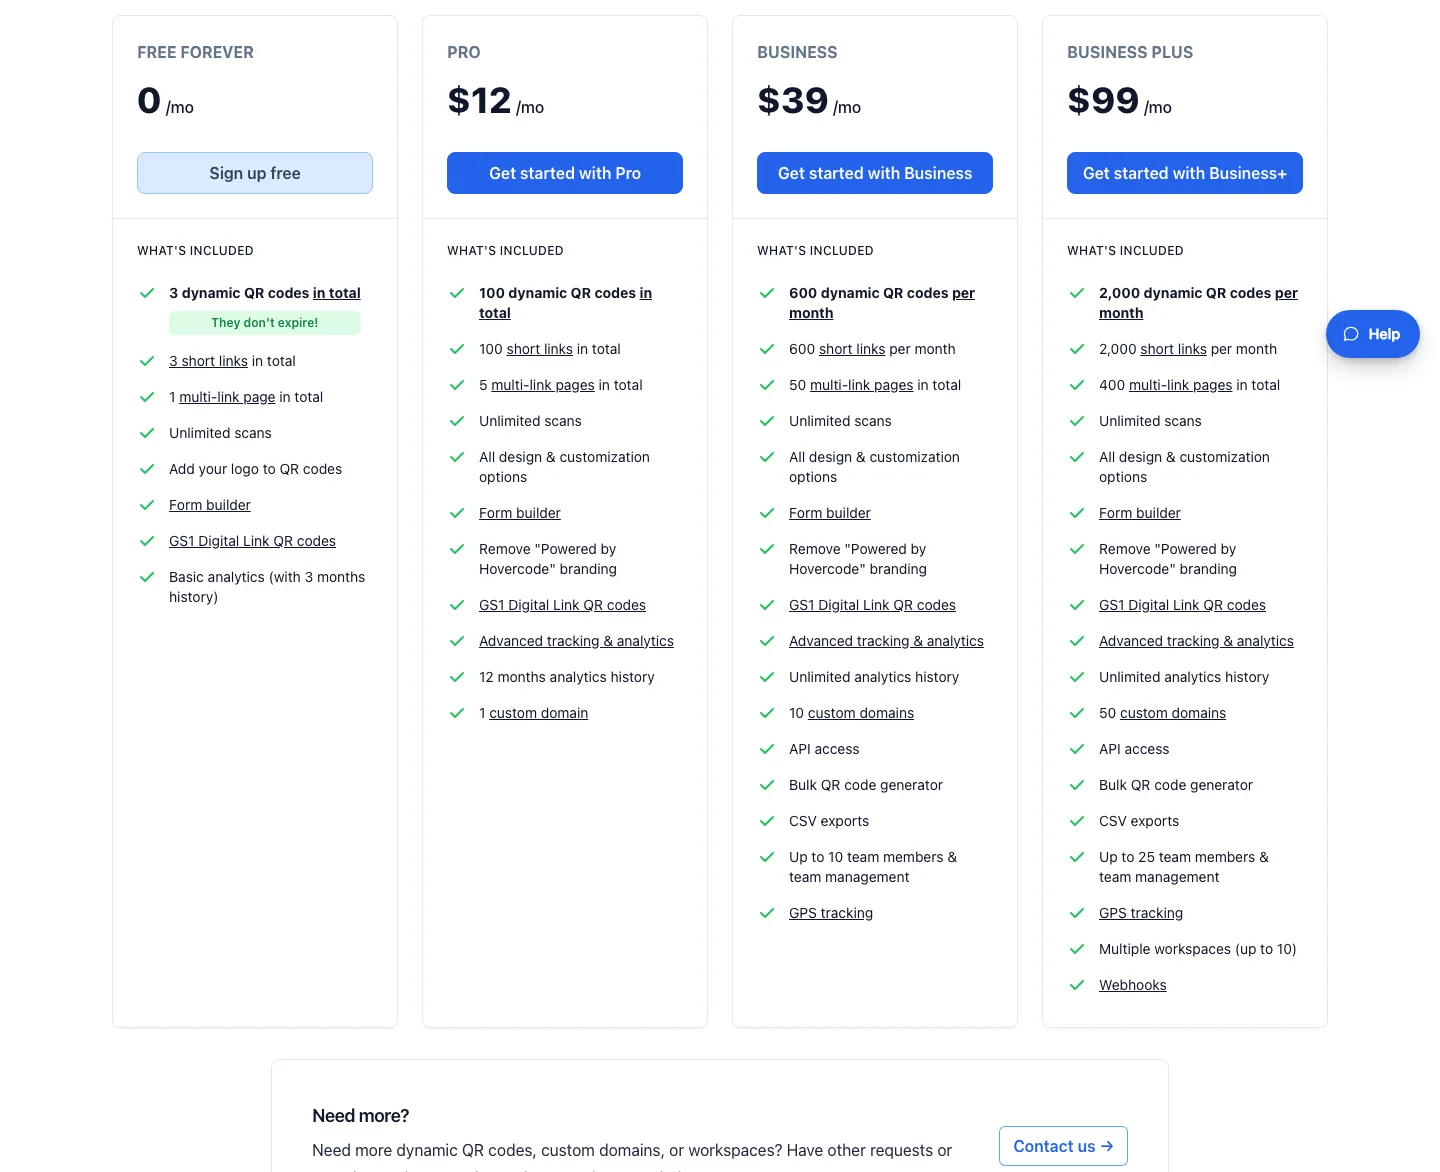Click 'per month' link after 2,000 dynamic QR codes
Image resolution: width=1440 pixels, height=1172 pixels.
tap(1286, 293)
